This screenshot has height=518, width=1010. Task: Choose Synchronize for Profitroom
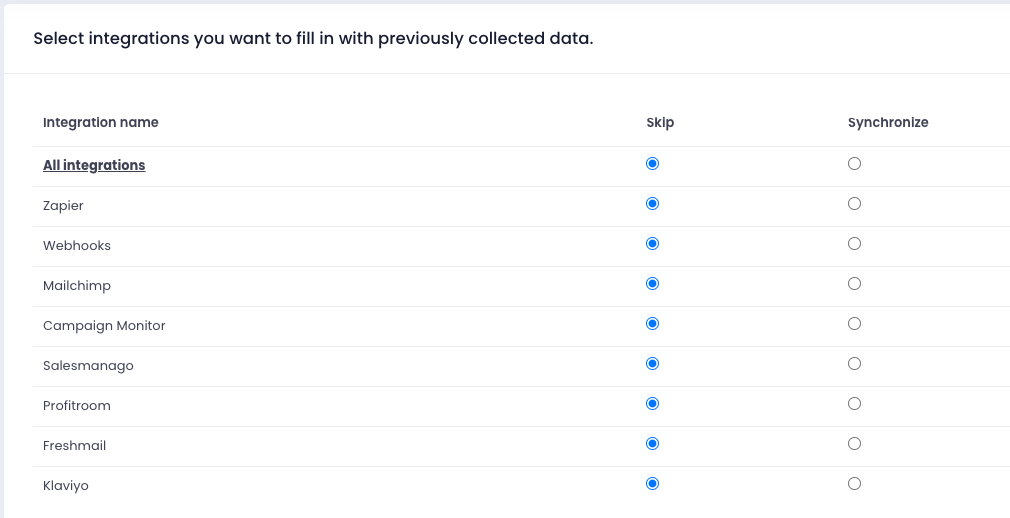[x=854, y=403]
